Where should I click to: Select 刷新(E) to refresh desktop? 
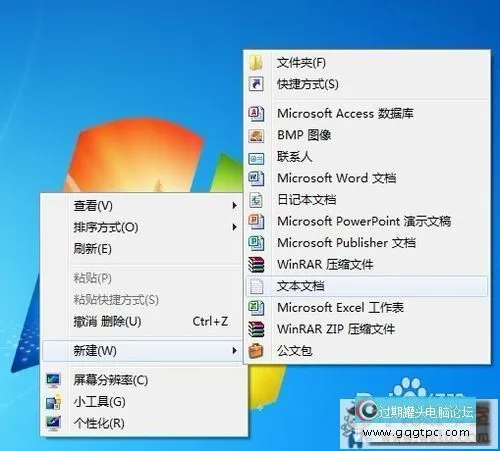(x=141, y=249)
